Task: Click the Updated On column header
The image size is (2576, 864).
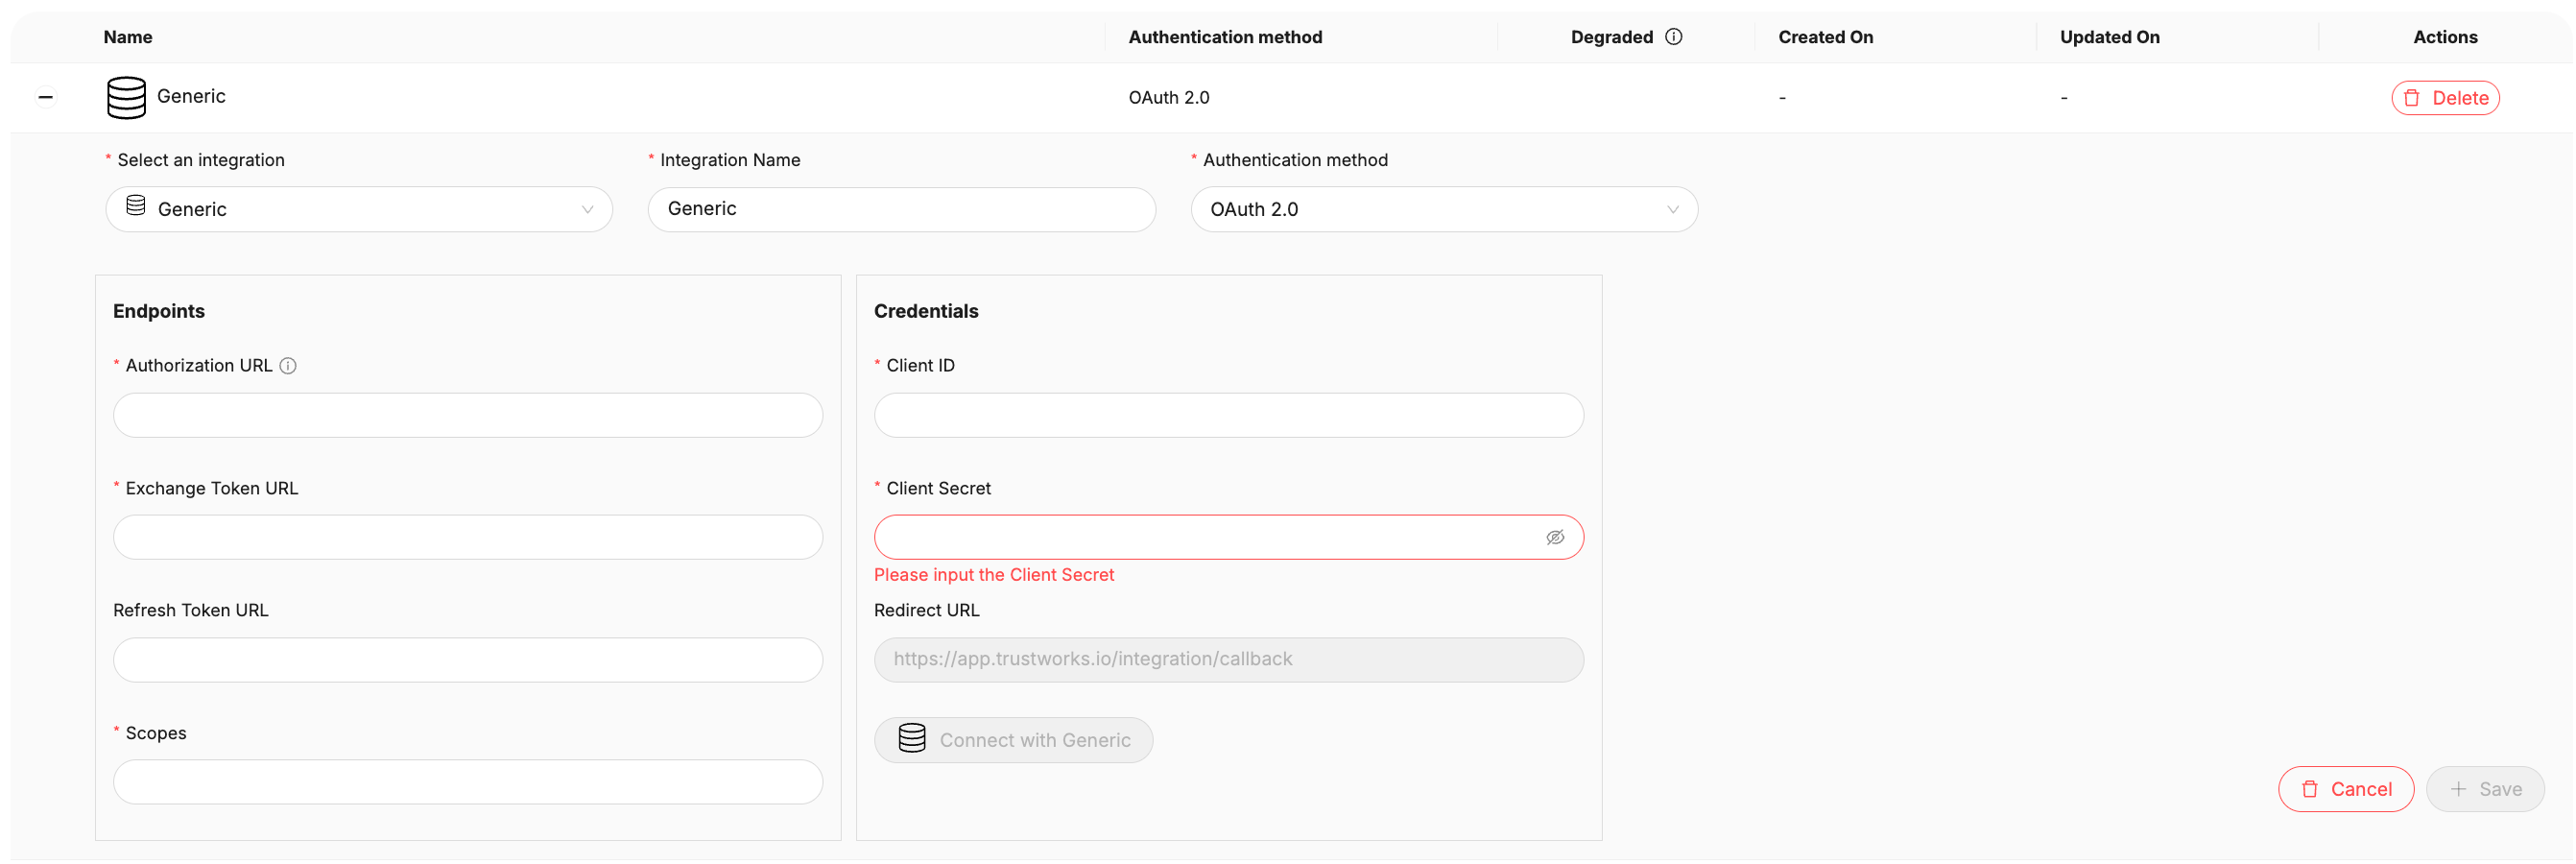Action: [2109, 37]
